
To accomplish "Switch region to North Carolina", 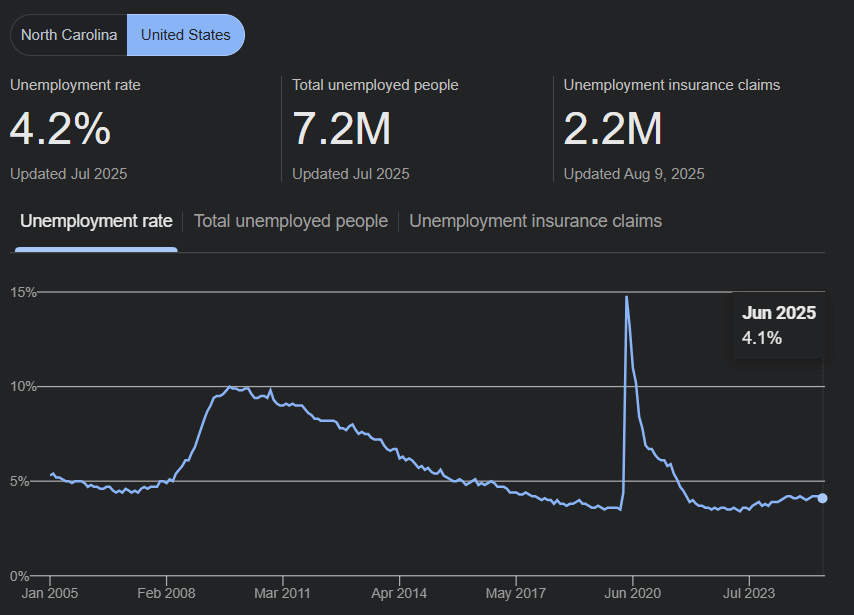I will pos(69,35).
